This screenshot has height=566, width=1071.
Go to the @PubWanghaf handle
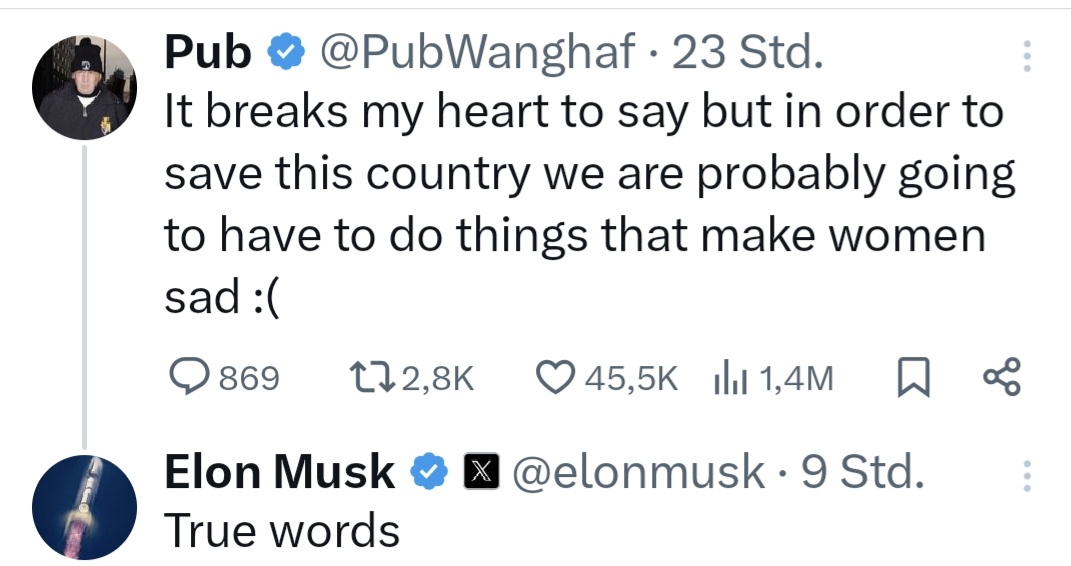[x=477, y=53]
